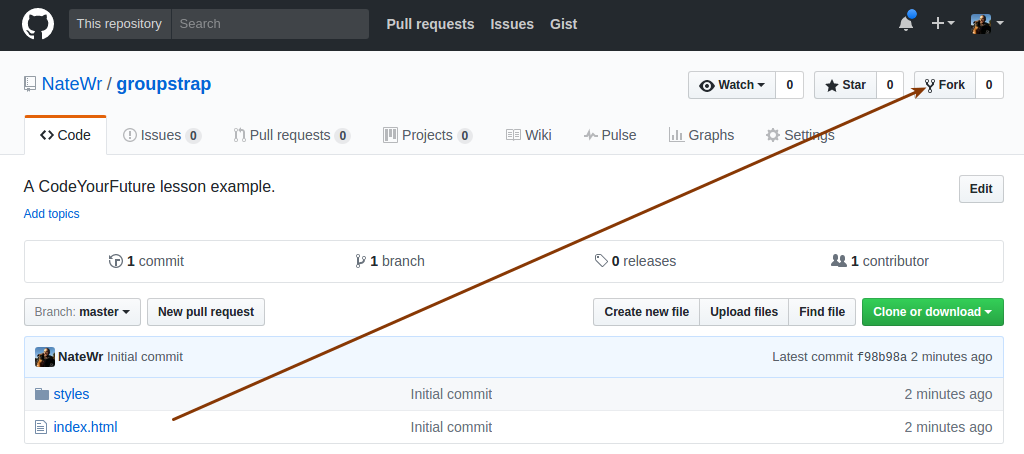Open user avatar profile menu

pos(987,24)
